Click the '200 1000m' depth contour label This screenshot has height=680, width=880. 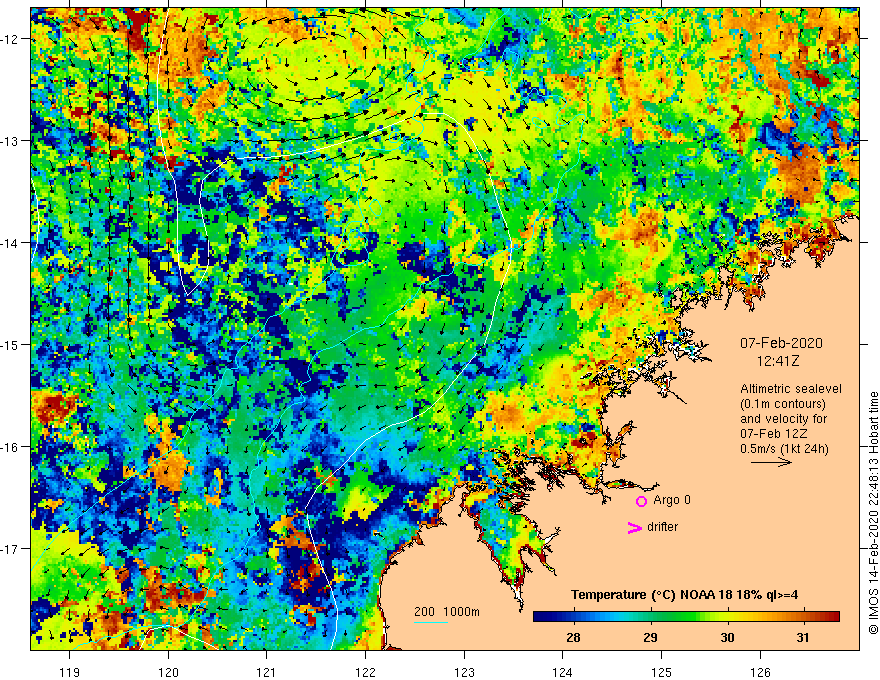[447, 612]
